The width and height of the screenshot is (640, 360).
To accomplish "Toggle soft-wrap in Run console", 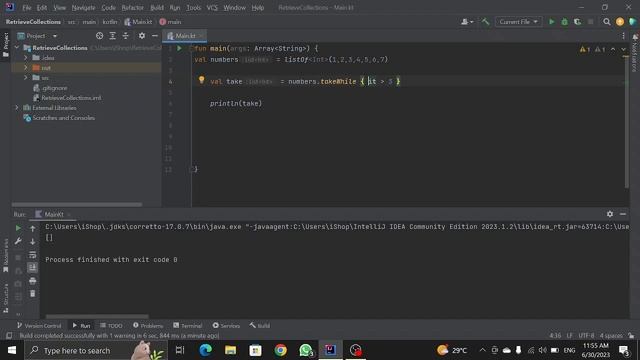I will coord(33,255).
